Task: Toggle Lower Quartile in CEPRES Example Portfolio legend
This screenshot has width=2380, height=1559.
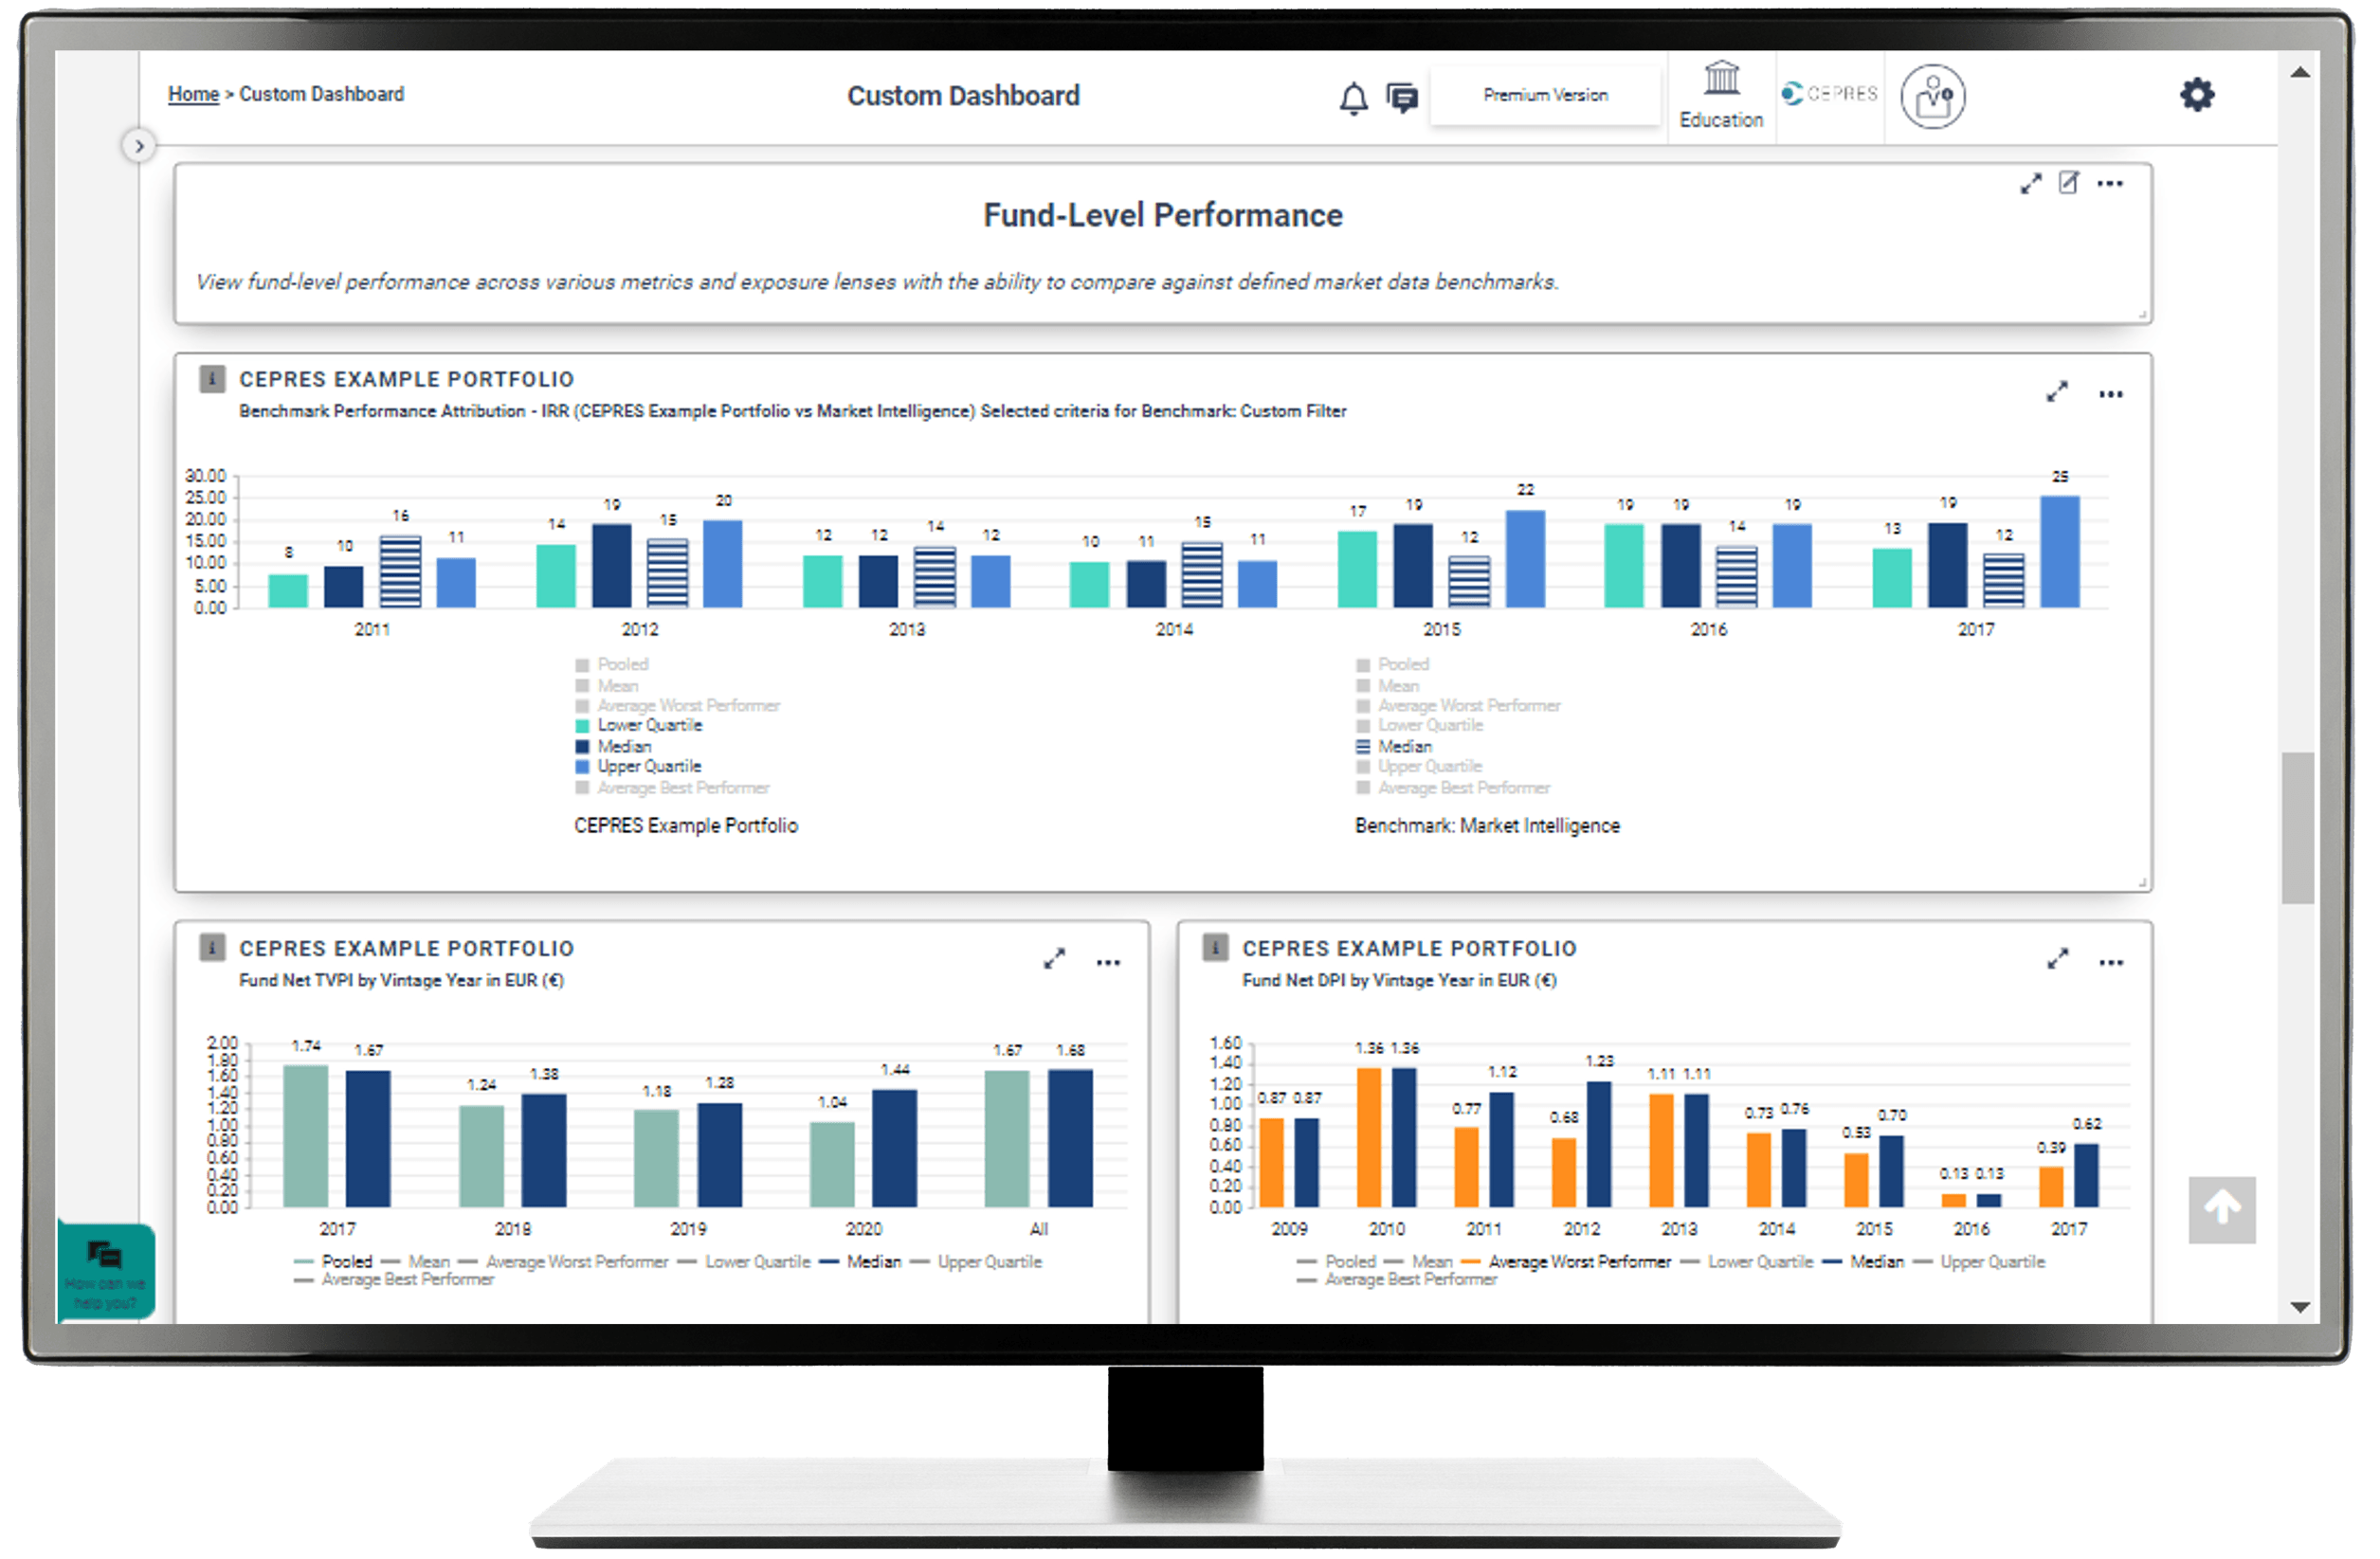Action: 639,726
